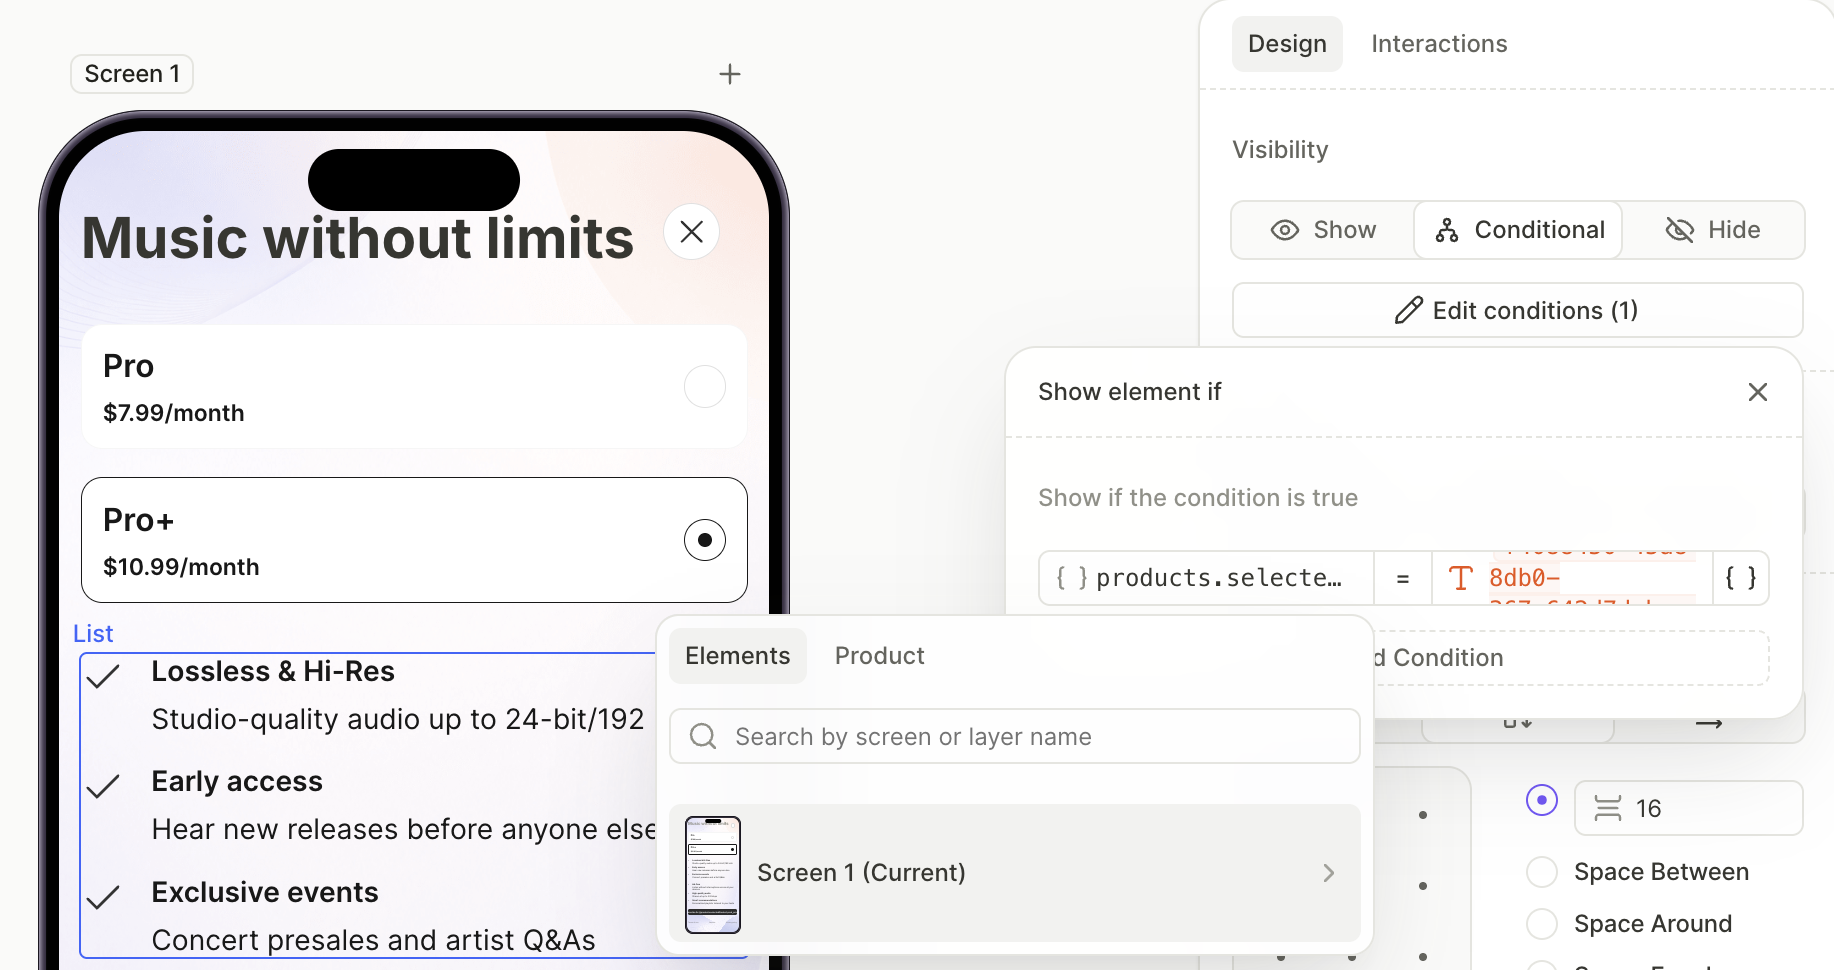Click the equals operator selector
The image size is (1834, 970).
(1403, 578)
